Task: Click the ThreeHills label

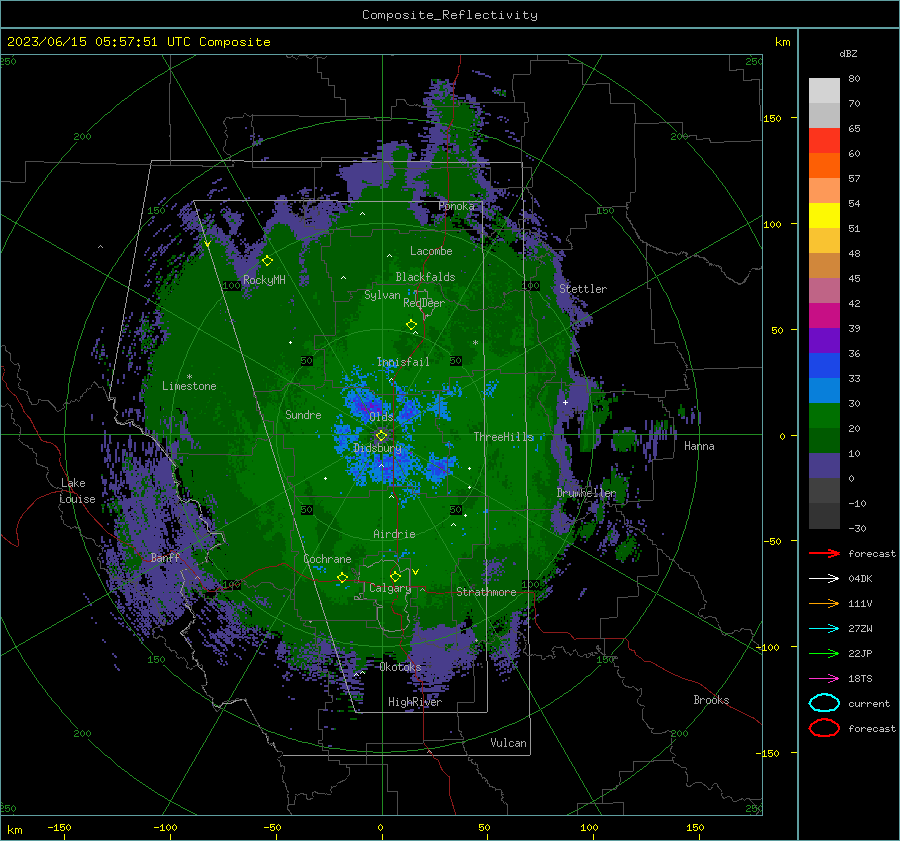Action: click(x=503, y=437)
